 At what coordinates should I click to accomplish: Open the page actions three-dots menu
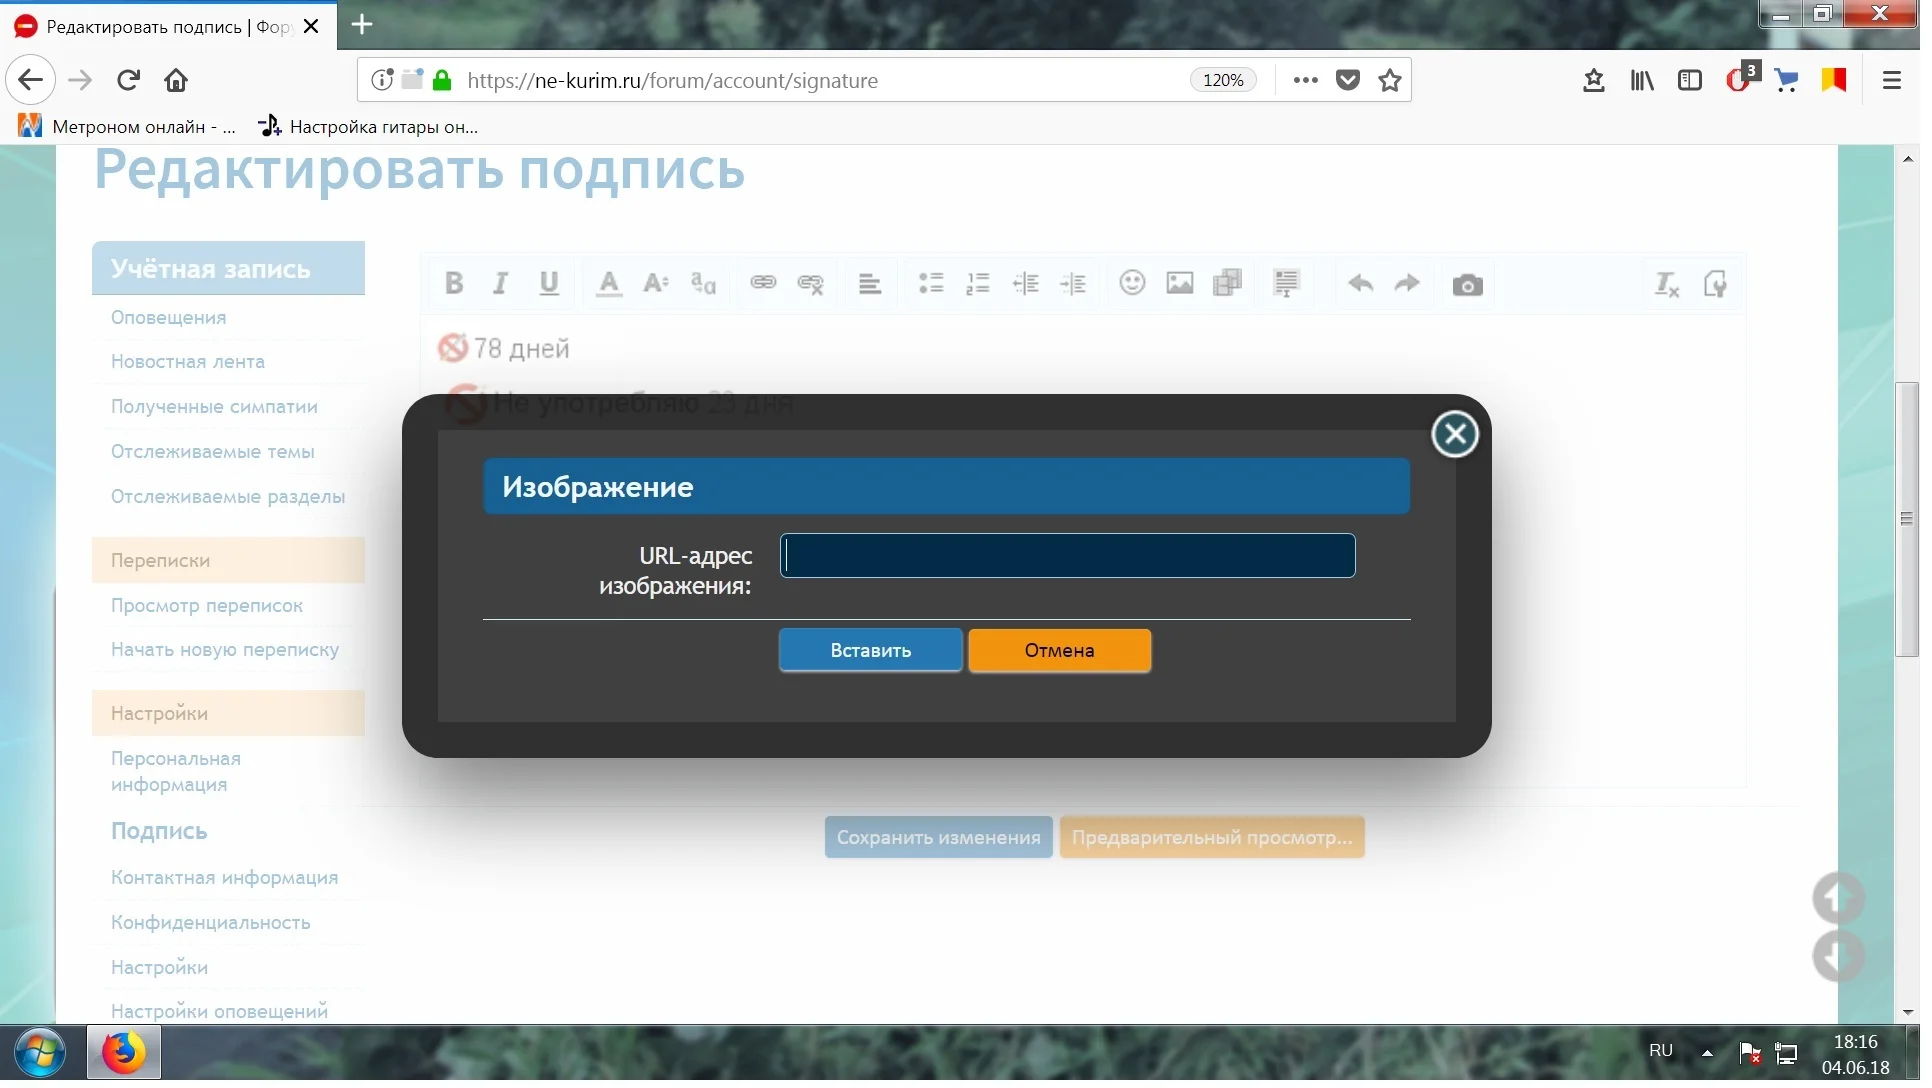[x=1305, y=80]
